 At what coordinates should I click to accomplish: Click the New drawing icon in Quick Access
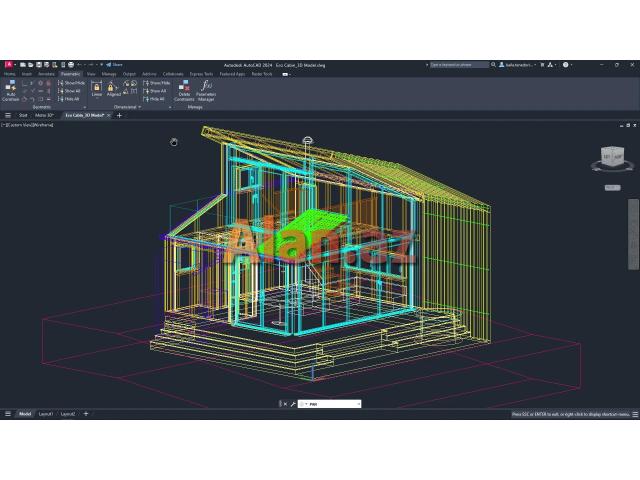(23, 64)
